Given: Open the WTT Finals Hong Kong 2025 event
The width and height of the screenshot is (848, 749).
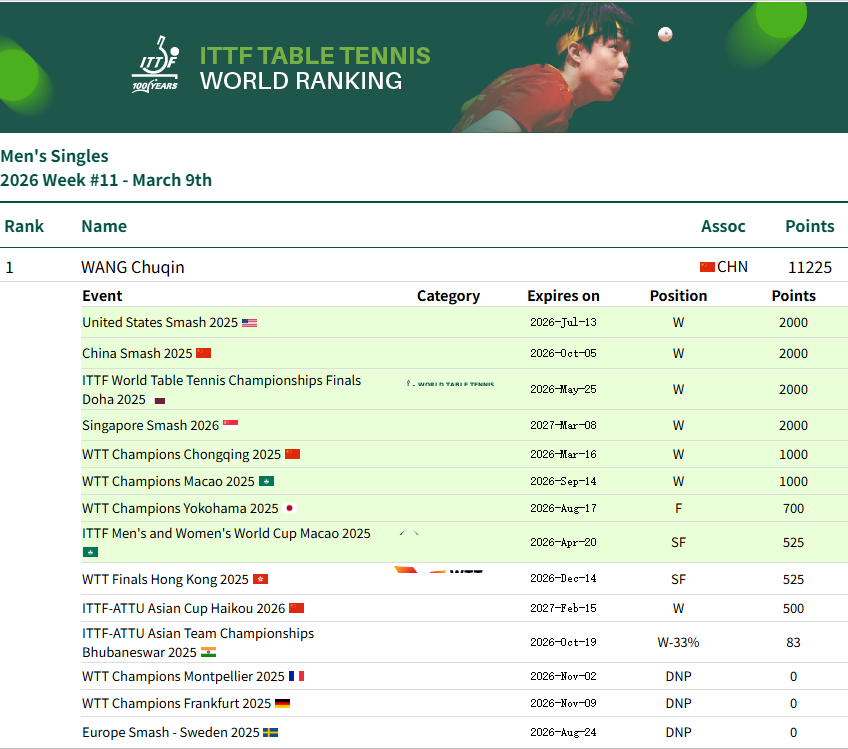Looking at the screenshot, I should coord(165,579).
